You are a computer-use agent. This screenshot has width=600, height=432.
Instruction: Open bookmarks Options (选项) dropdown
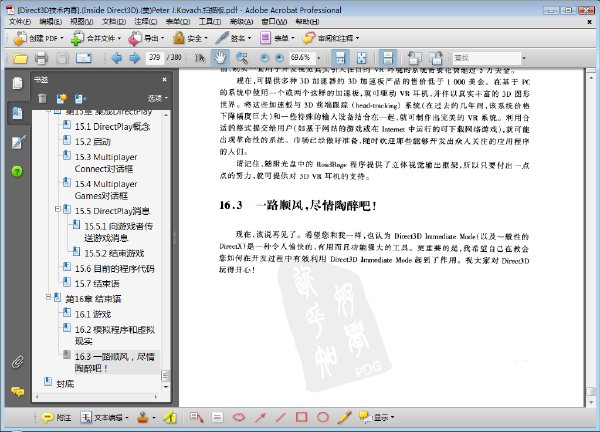pyautogui.click(x=157, y=98)
